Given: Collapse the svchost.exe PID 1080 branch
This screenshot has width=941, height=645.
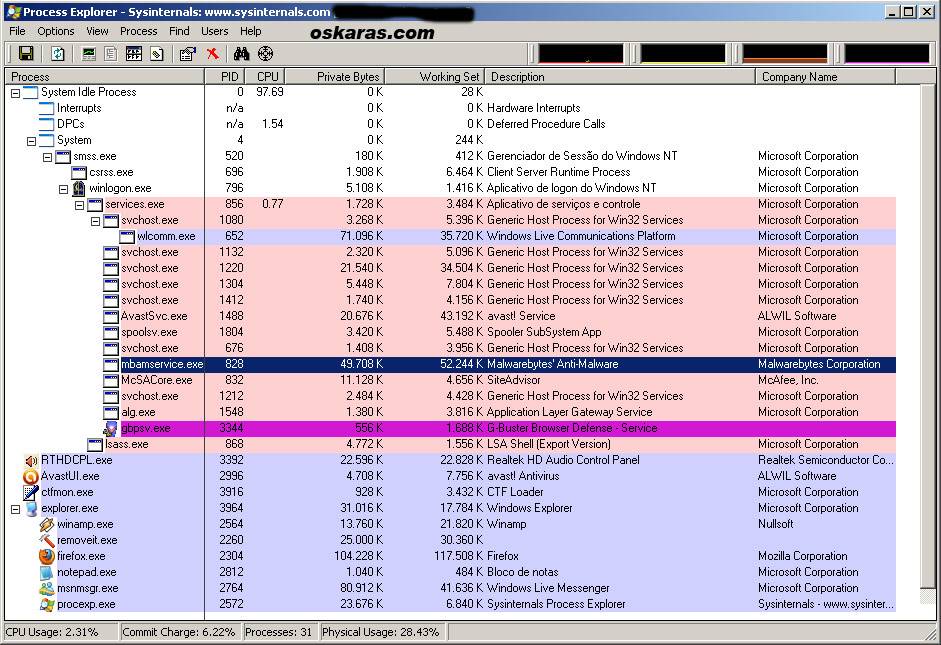Looking at the screenshot, I should pos(95,221).
